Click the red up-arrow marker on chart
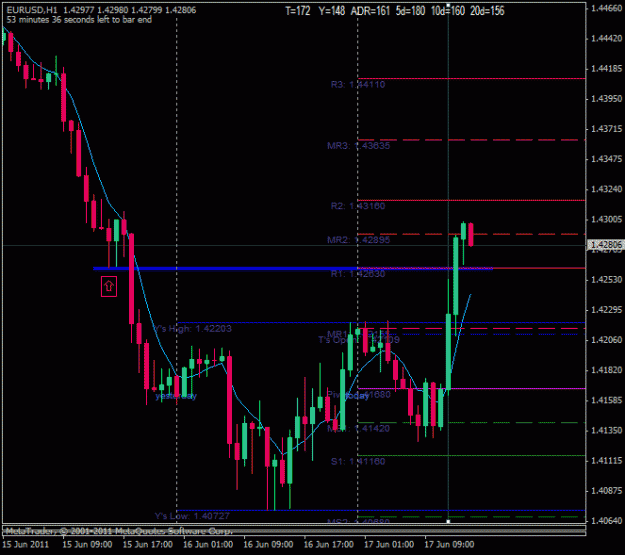The height and width of the screenshot is (555, 625). pos(109,286)
